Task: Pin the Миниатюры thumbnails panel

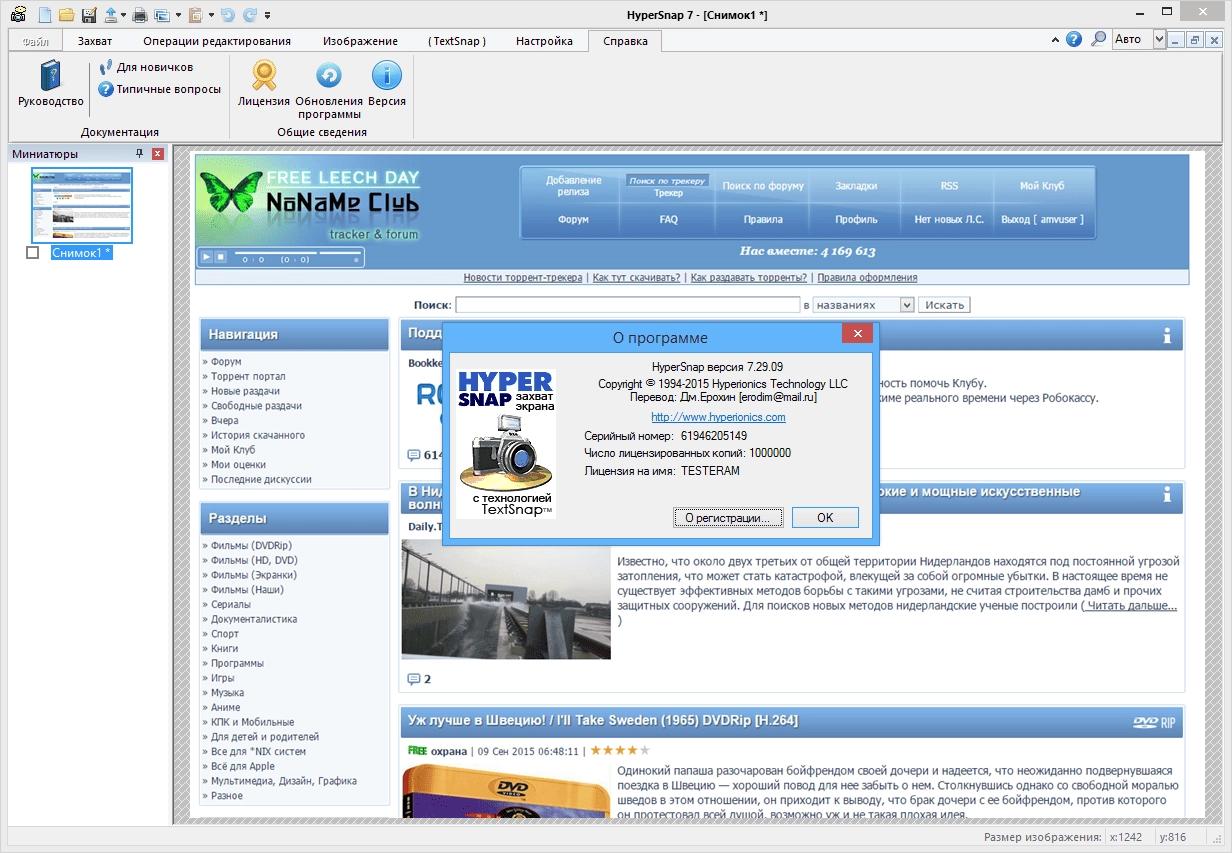Action: click(140, 154)
